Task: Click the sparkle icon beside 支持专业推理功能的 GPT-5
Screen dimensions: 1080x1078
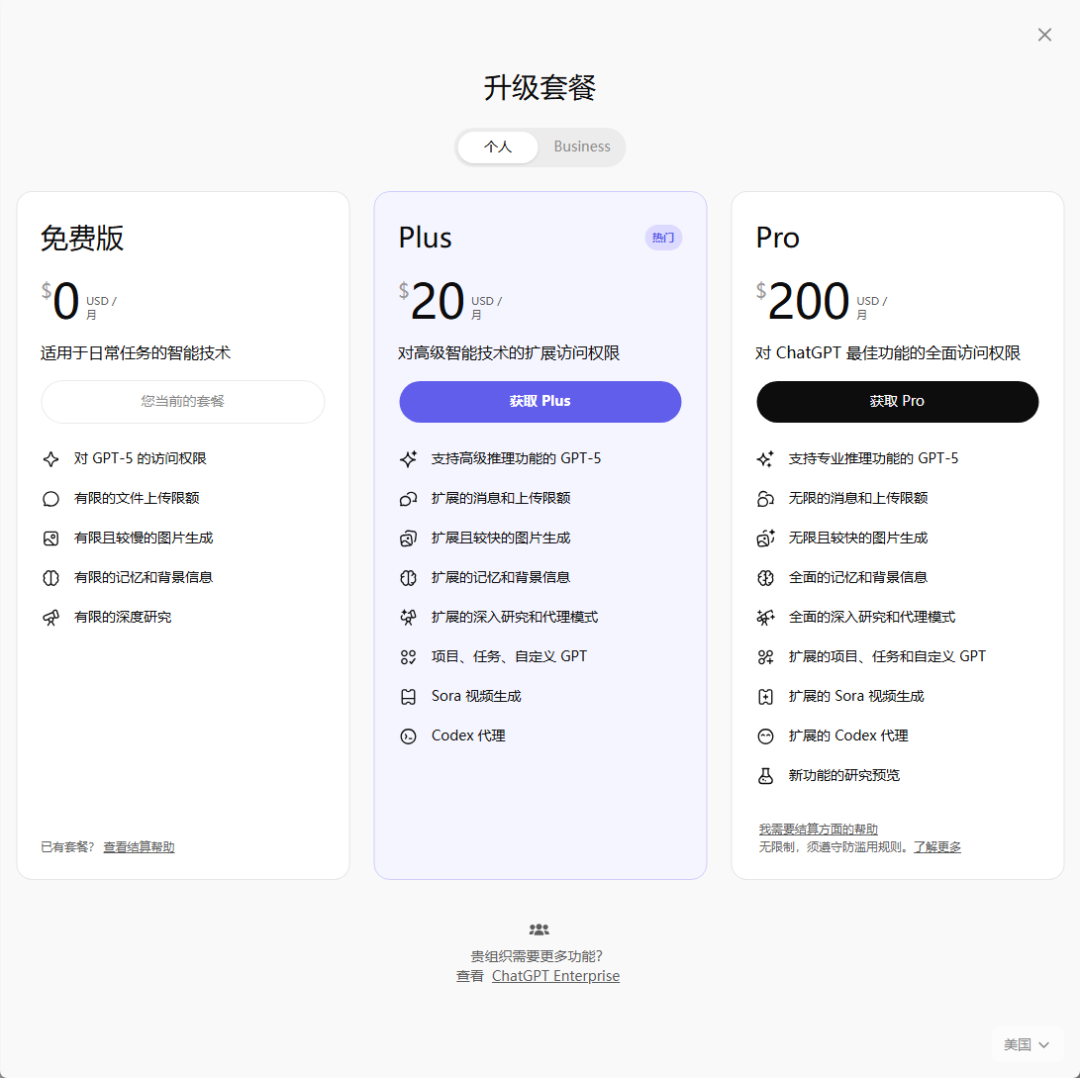Action: [x=765, y=459]
